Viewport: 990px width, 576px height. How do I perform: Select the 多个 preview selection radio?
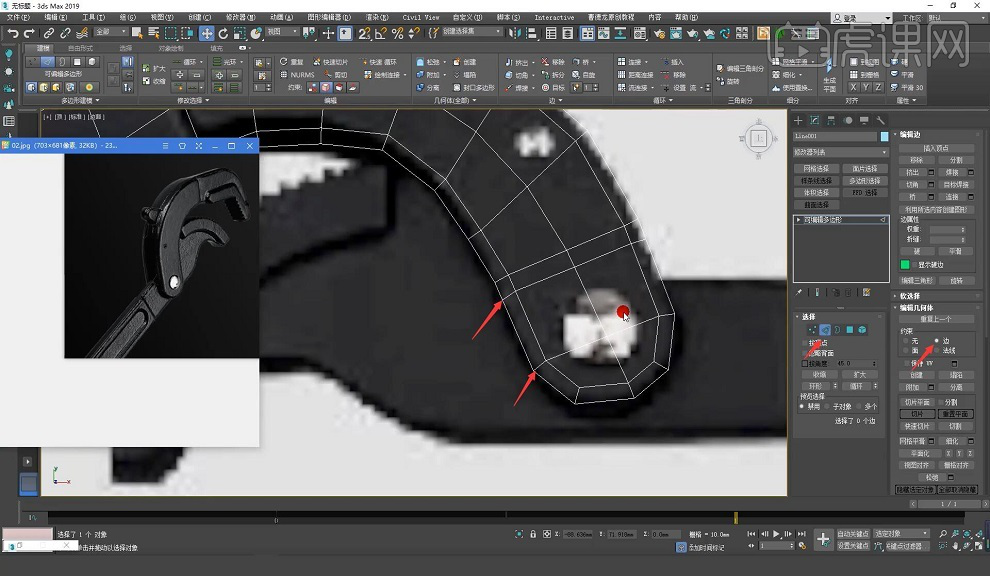point(859,407)
